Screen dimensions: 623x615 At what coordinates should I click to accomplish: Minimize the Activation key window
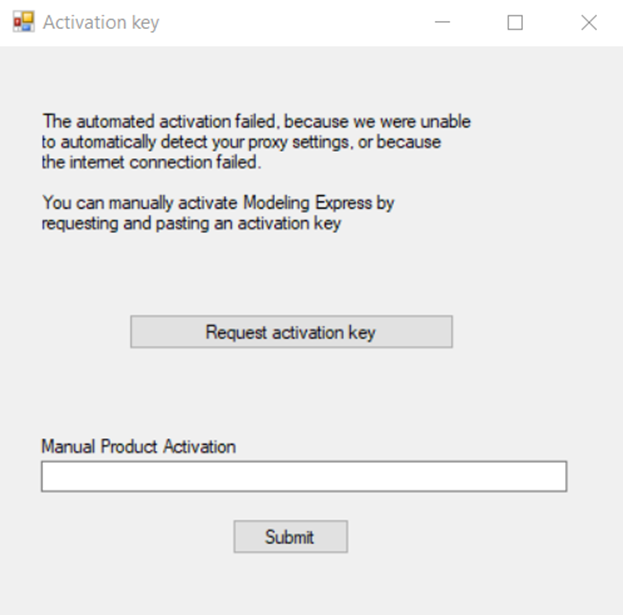point(442,22)
